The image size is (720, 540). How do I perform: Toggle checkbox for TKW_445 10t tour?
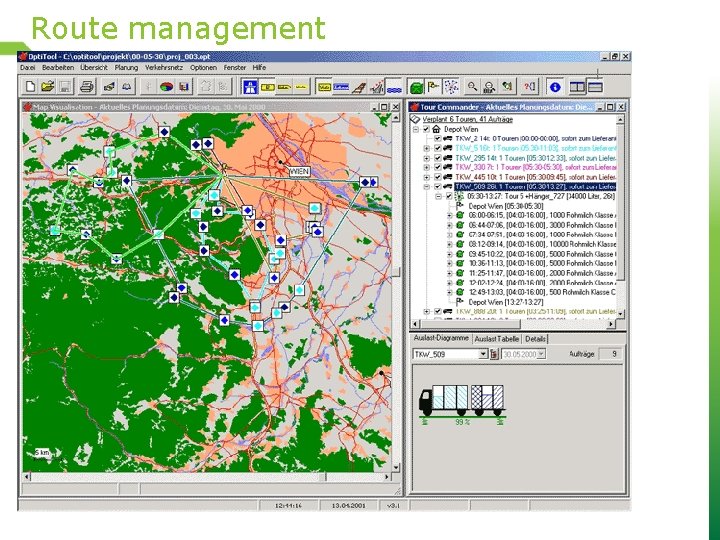(436, 176)
